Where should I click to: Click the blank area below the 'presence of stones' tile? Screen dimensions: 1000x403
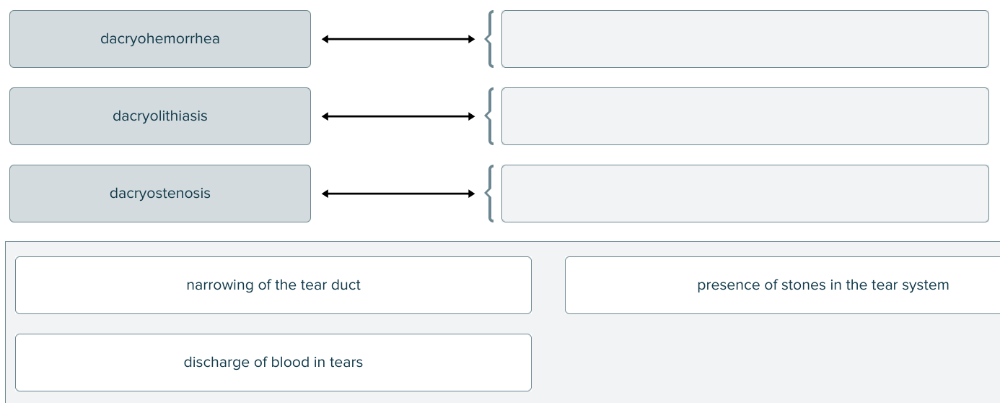(782, 362)
